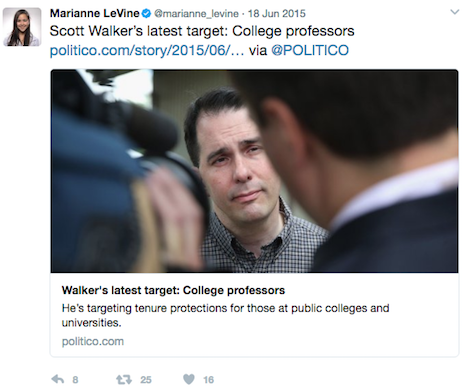Click the word via in tweet text
Viewport: 468px width, 392px height.
point(258,50)
